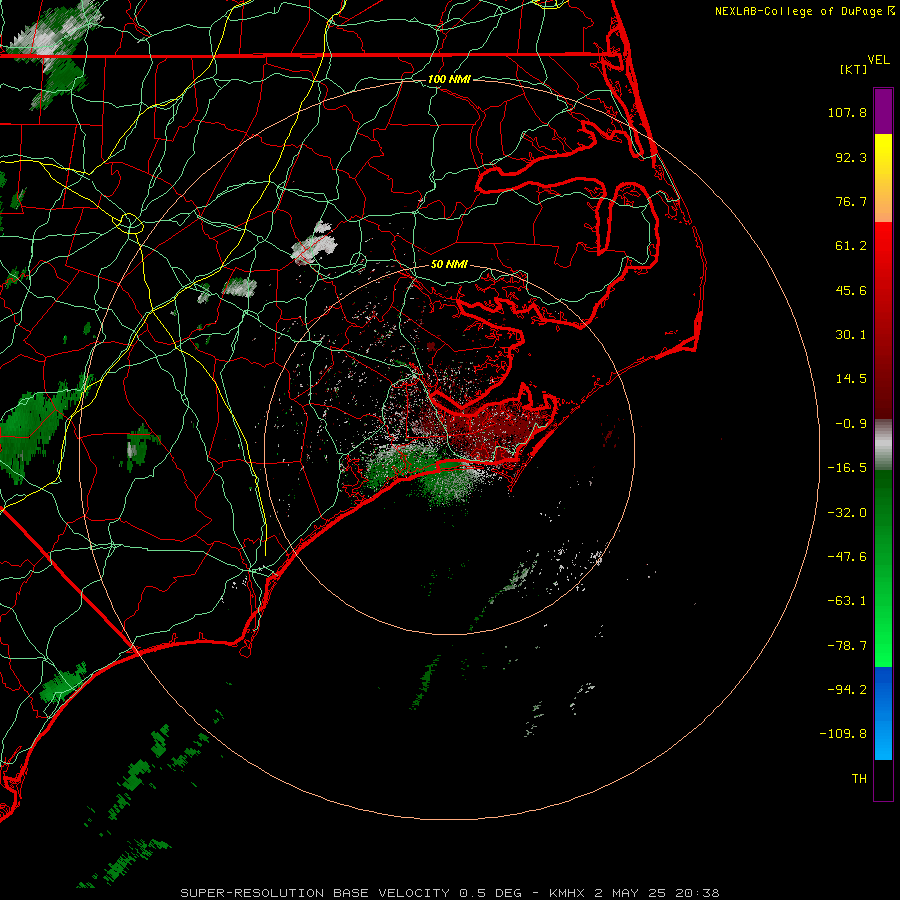Click the gray color bar segment near -0.9
This screenshot has width=900, height=900.
(883, 445)
